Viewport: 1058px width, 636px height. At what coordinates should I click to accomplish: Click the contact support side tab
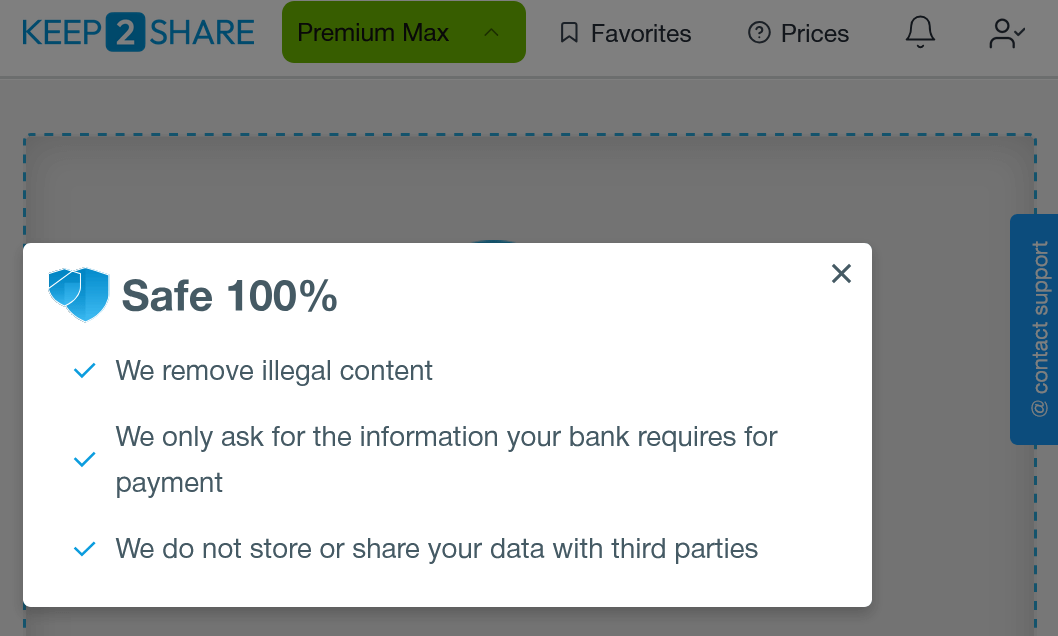click(1034, 329)
